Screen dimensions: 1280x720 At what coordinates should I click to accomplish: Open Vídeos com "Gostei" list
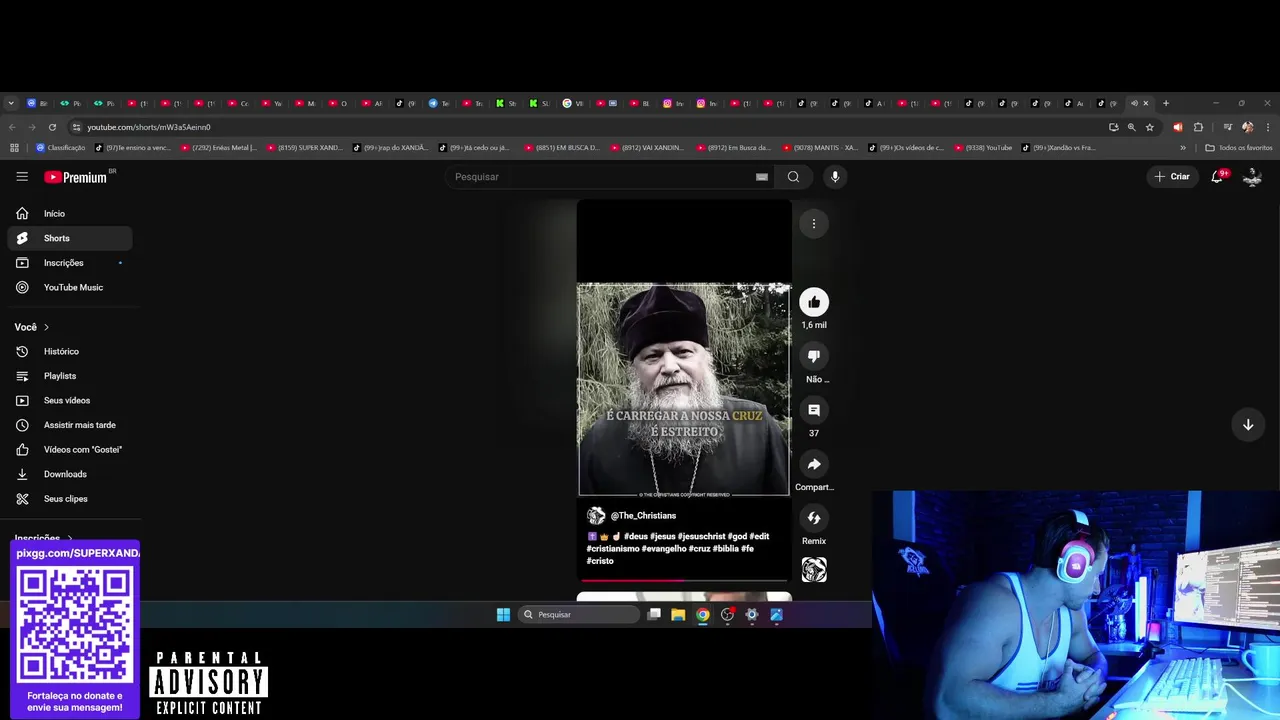pos(70,450)
